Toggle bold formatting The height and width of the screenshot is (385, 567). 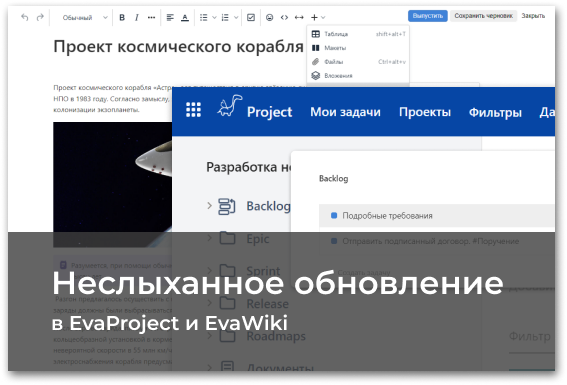(x=122, y=17)
